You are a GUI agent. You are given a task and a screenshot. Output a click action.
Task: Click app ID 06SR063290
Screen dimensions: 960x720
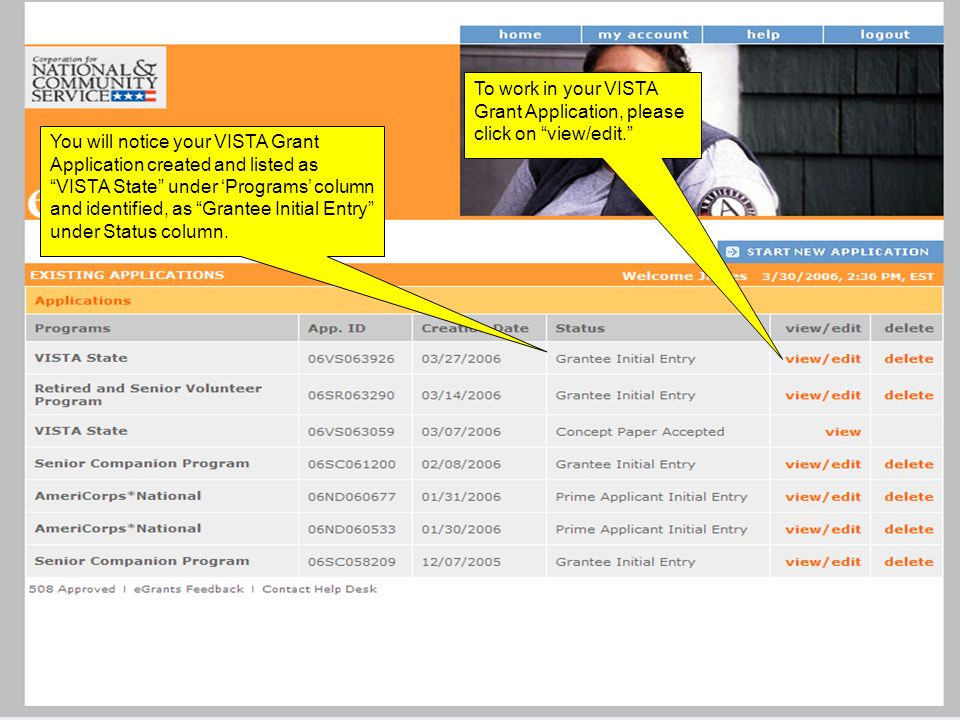pyautogui.click(x=351, y=395)
